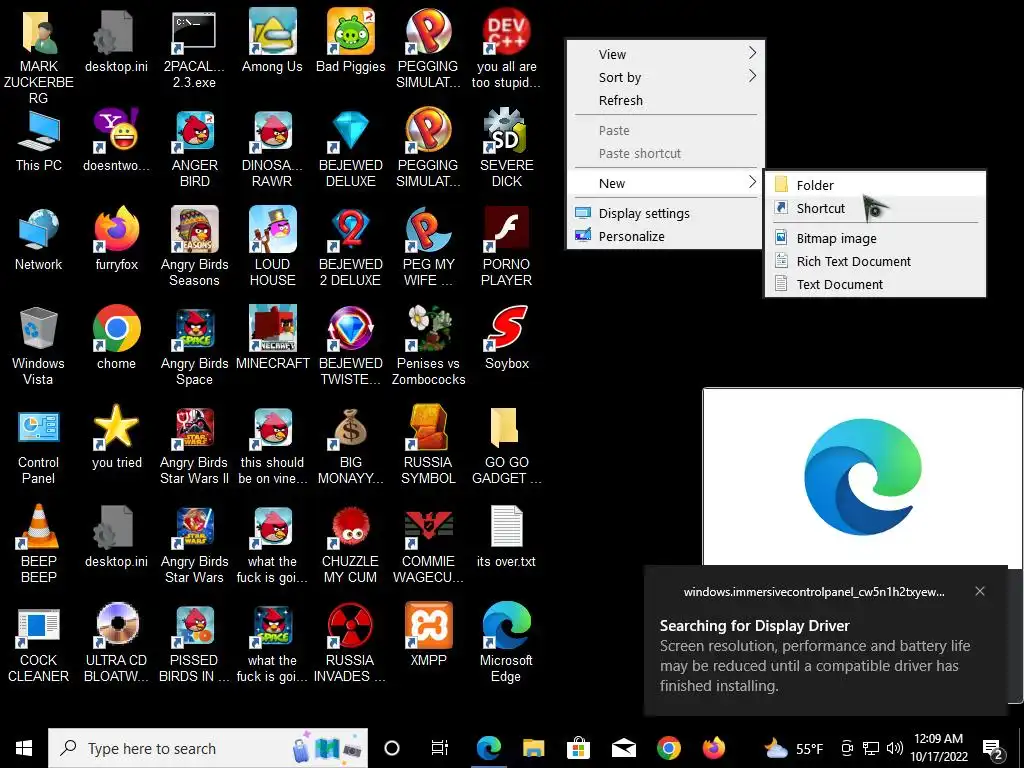Select the its over.txt file
1024x768 pixels.
pos(507,536)
